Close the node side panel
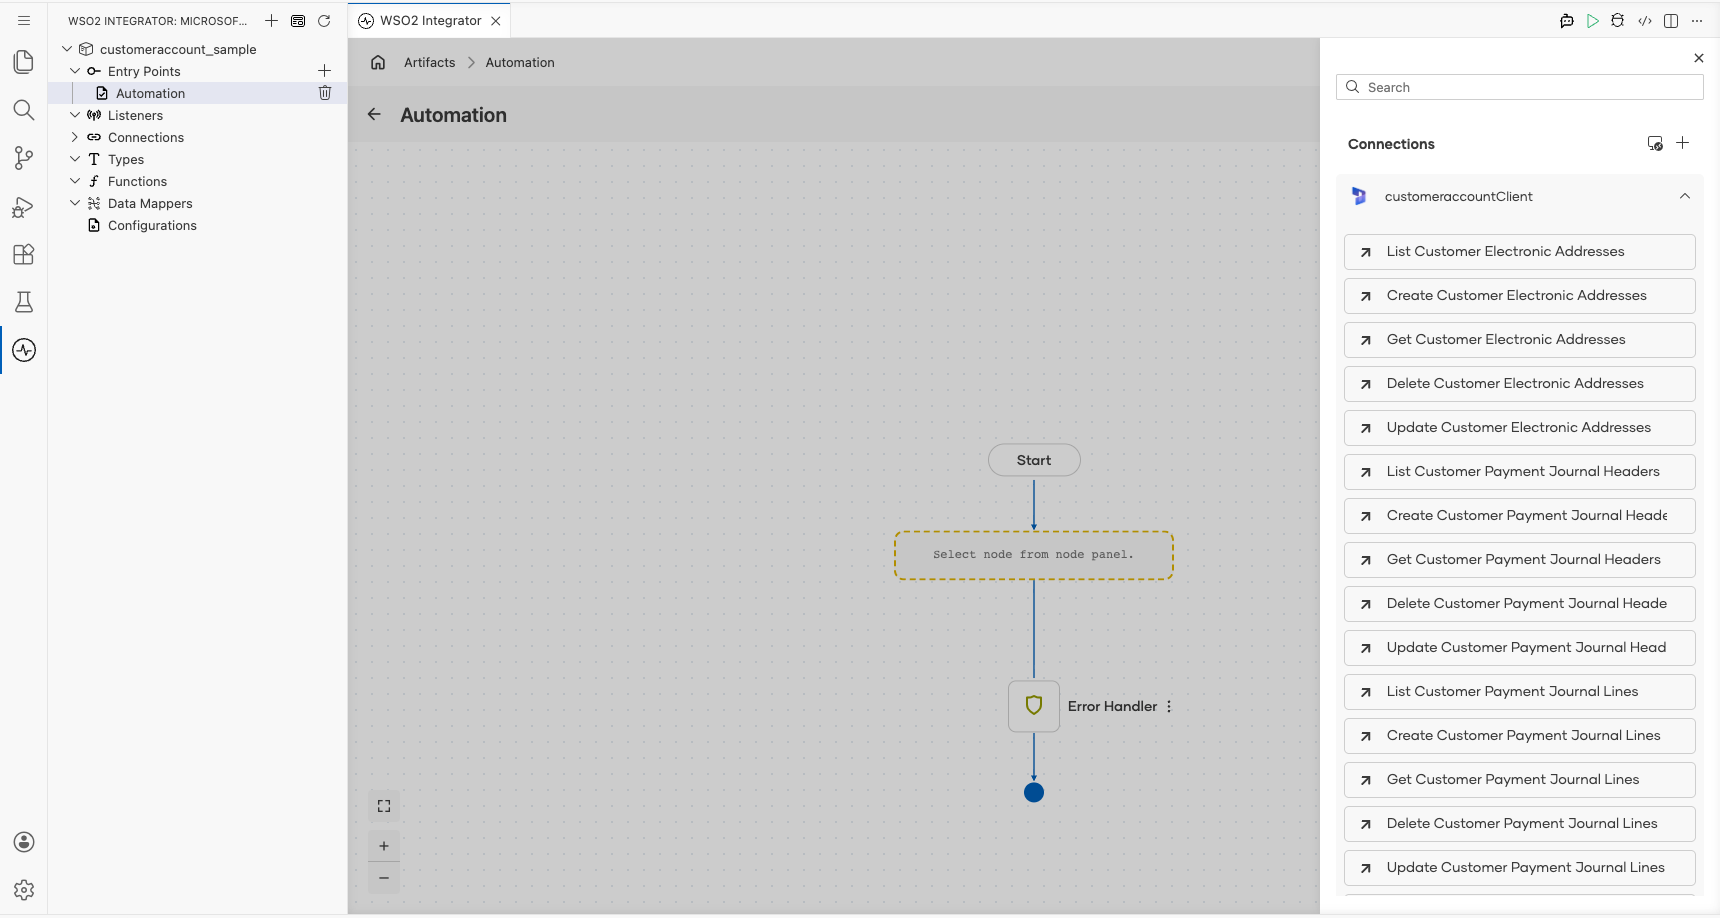The height and width of the screenshot is (918, 1720). (1699, 58)
